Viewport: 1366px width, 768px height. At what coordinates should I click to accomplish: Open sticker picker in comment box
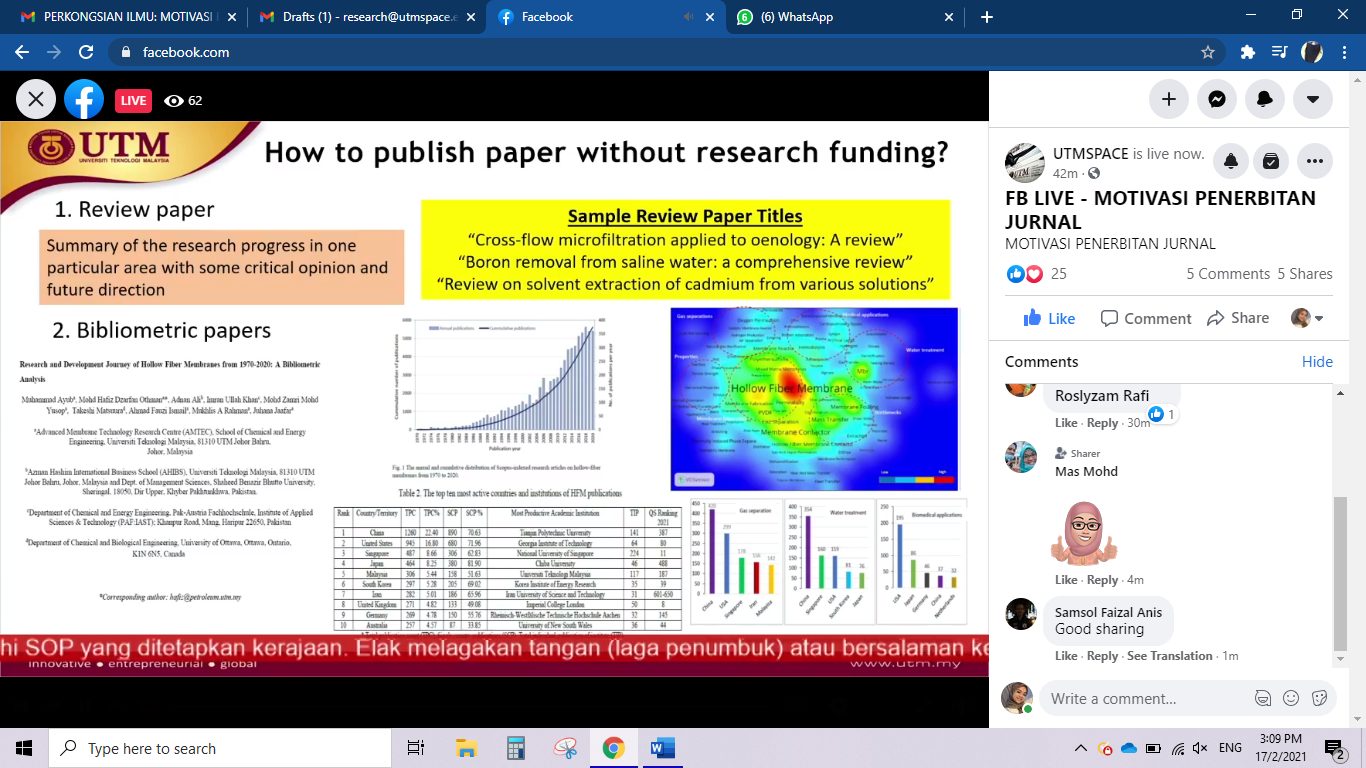(x=1319, y=698)
